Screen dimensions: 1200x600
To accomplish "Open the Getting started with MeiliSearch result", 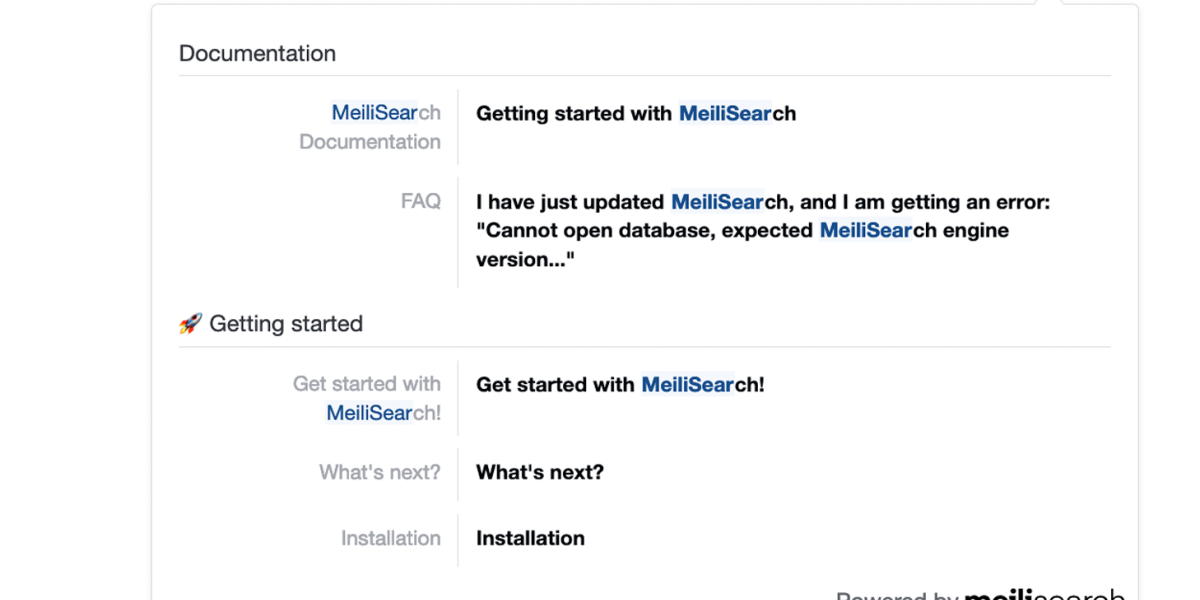I will (x=637, y=113).
